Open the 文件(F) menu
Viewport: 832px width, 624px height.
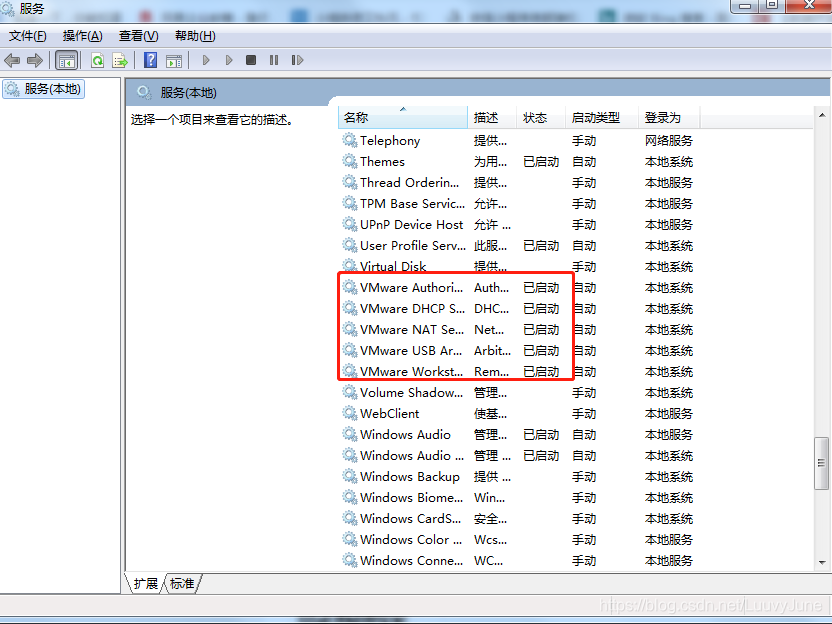click(28, 36)
